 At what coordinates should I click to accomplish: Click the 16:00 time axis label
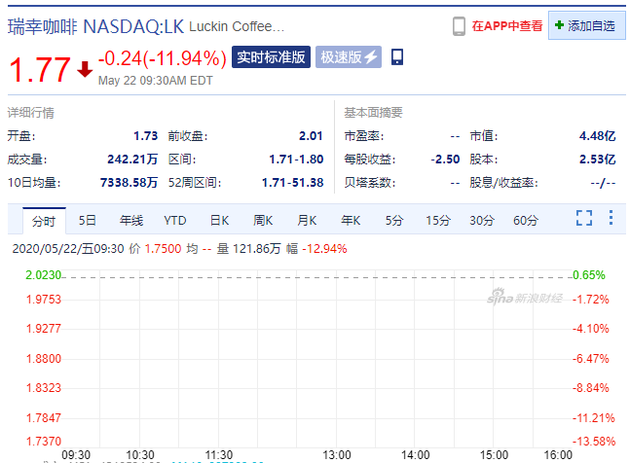(x=558, y=455)
